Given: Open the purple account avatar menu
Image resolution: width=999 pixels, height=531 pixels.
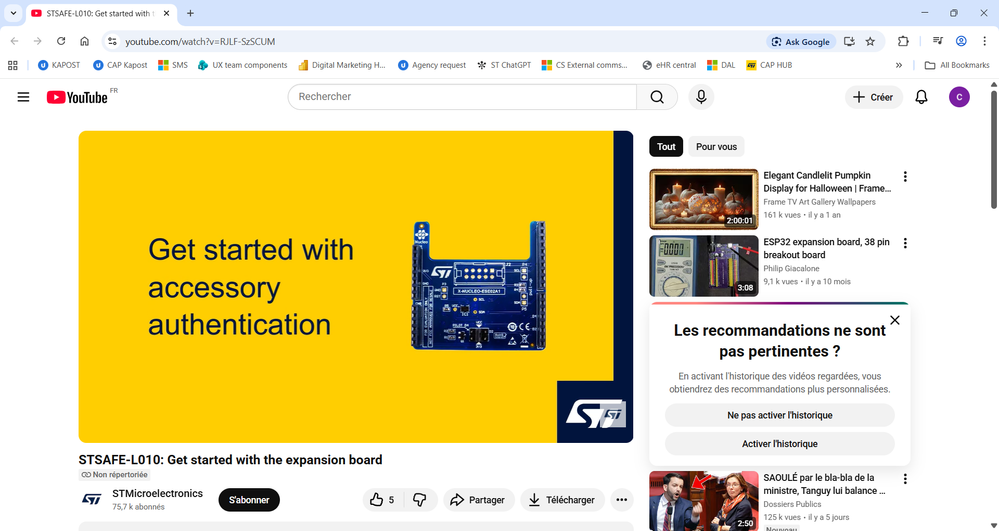Looking at the screenshot, I should tap(959, 97).
